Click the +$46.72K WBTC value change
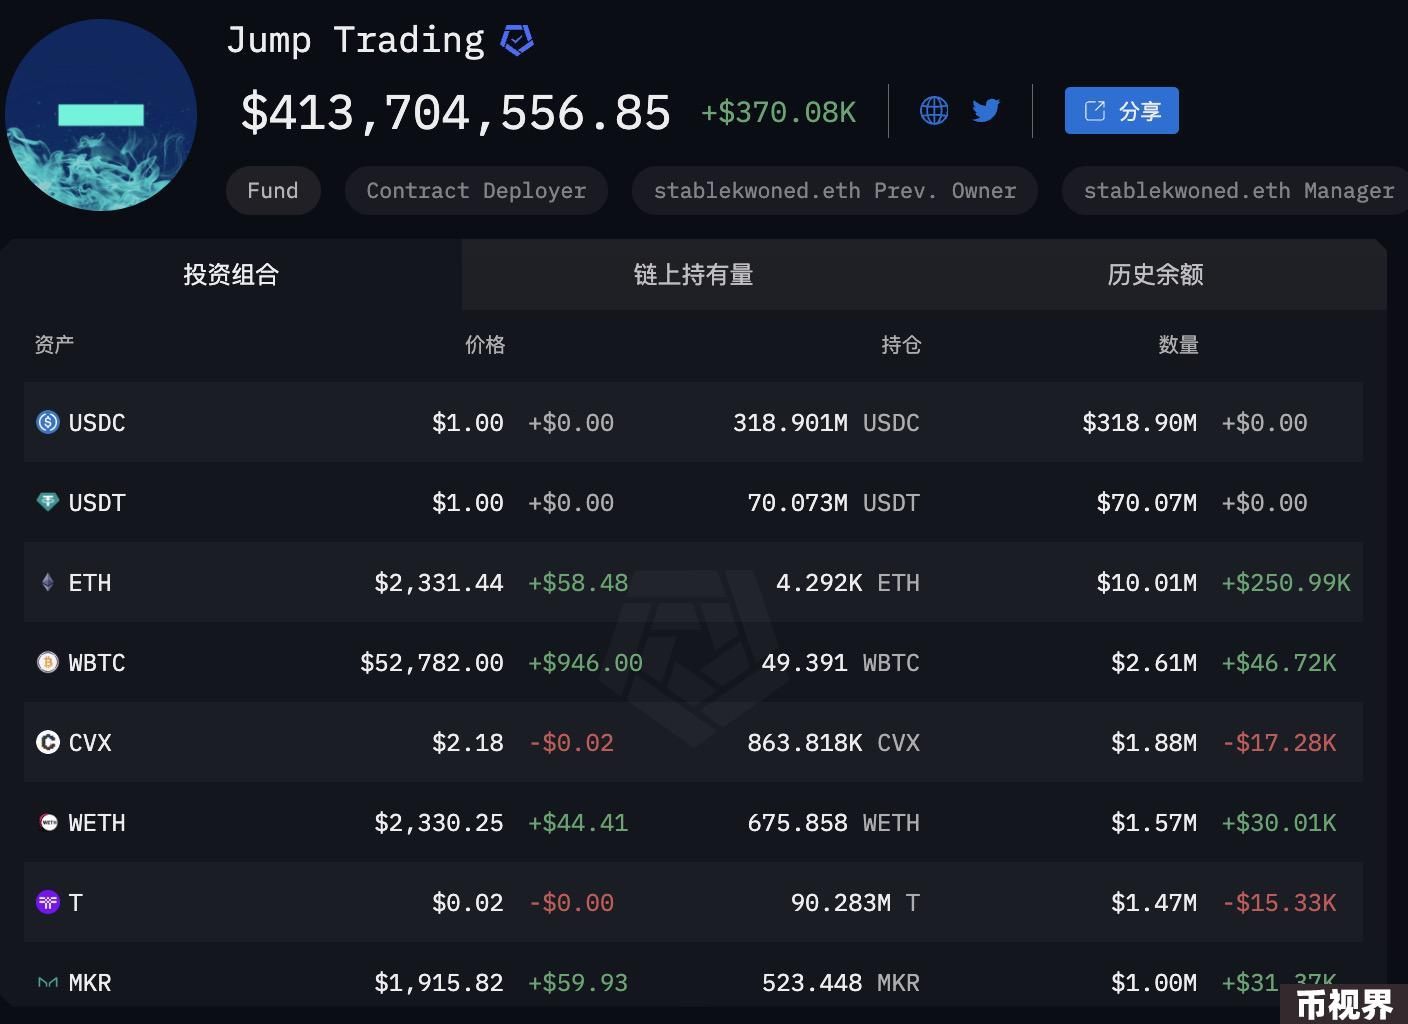Viewport: 1408px width, 1024px height. coord(1279,663)
